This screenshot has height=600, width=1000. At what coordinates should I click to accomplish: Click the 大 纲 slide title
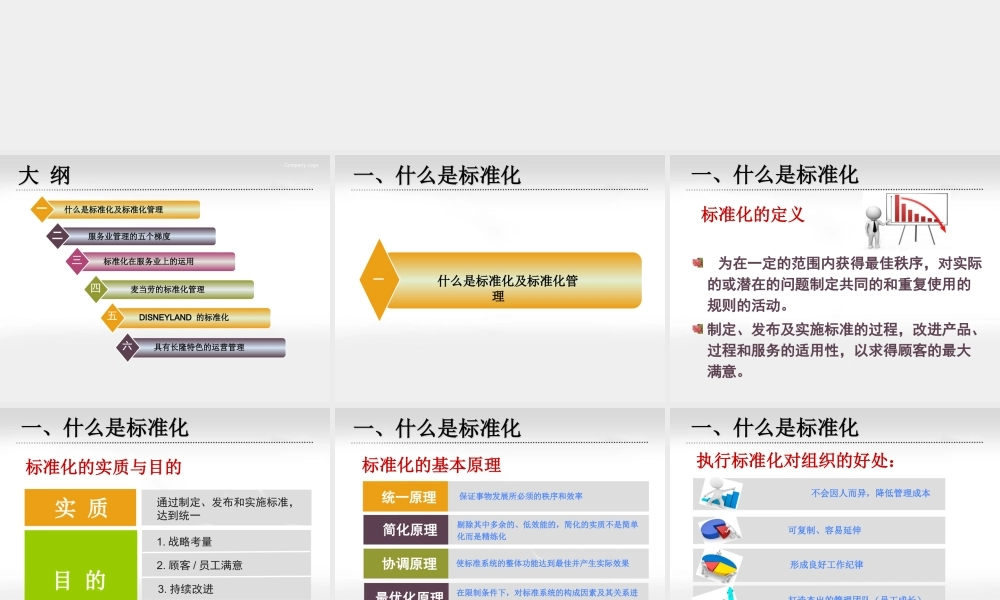(44, 175)
